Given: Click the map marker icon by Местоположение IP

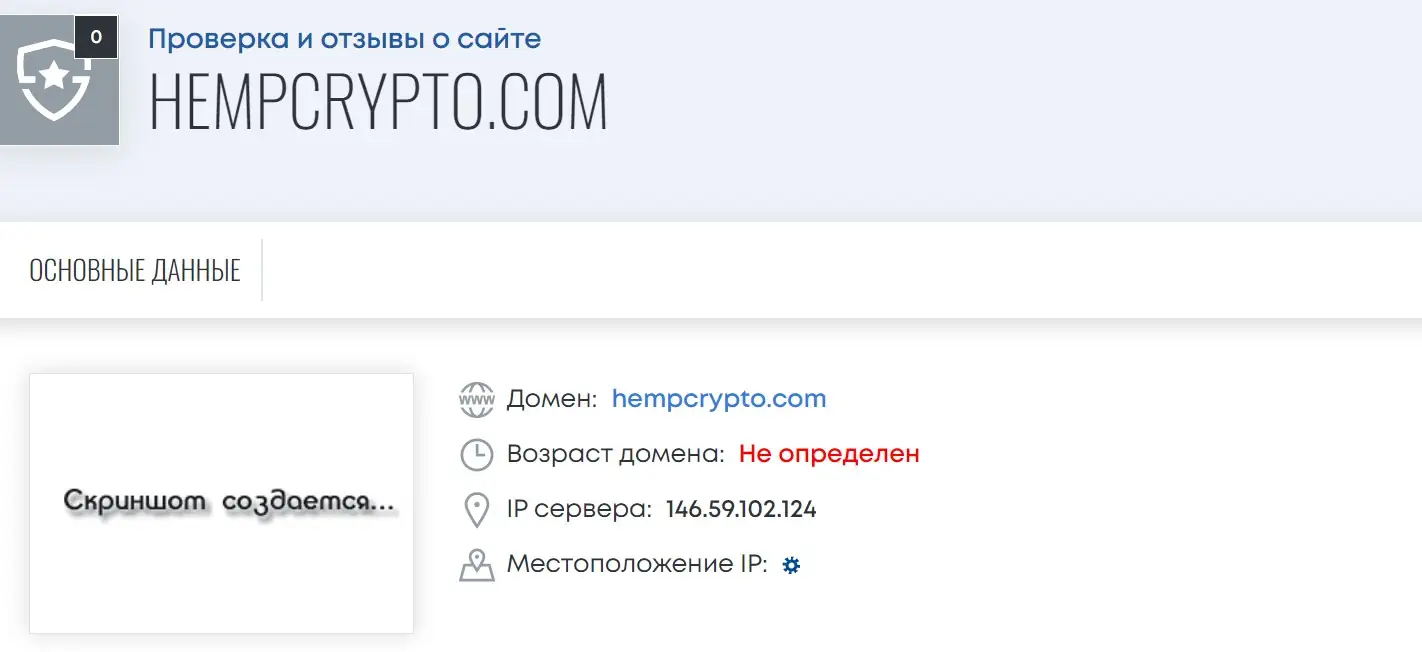Looking at the screenshot, I should point(477,565).
